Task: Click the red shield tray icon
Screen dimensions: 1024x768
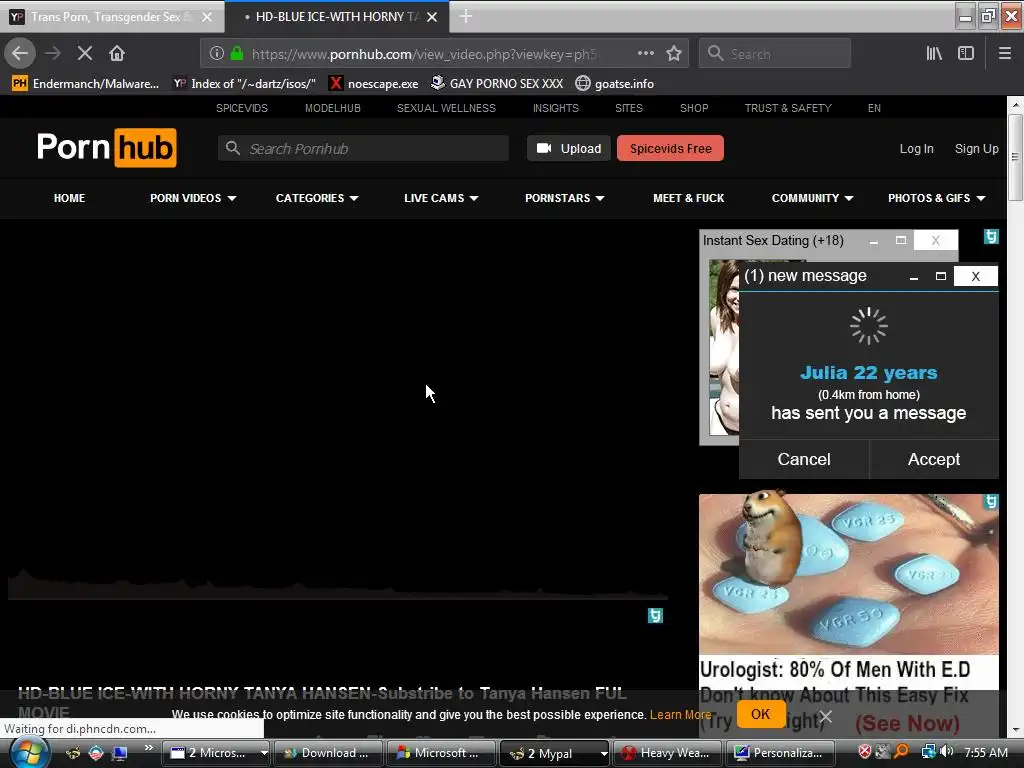Action: tap(864, 752)
